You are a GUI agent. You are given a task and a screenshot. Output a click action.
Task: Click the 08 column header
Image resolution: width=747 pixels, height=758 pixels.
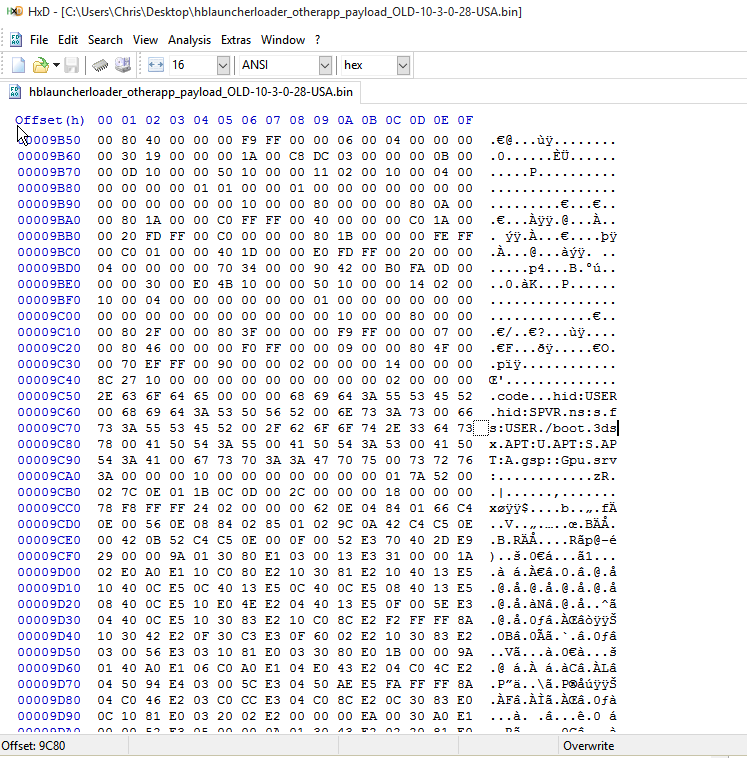297,120
